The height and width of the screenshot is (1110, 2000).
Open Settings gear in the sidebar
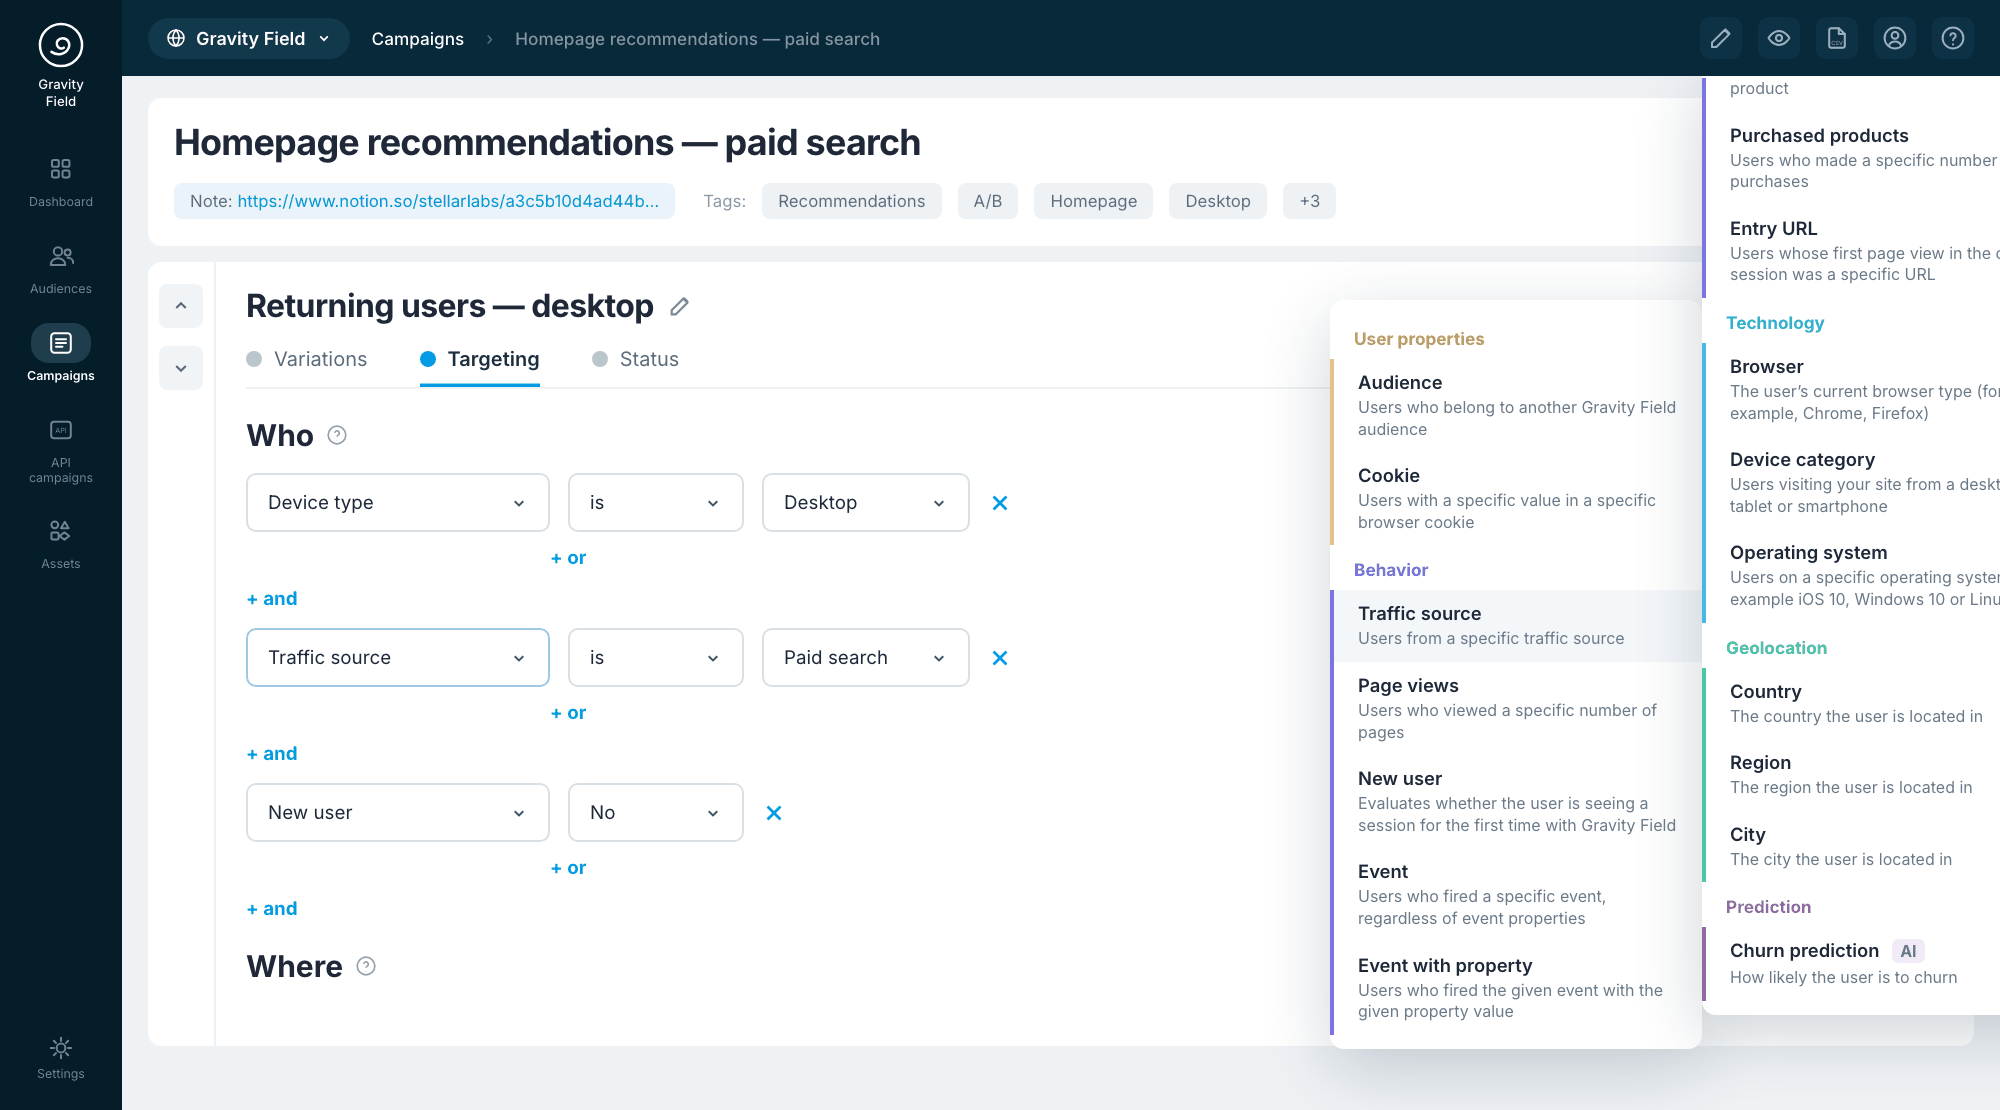61,1059
